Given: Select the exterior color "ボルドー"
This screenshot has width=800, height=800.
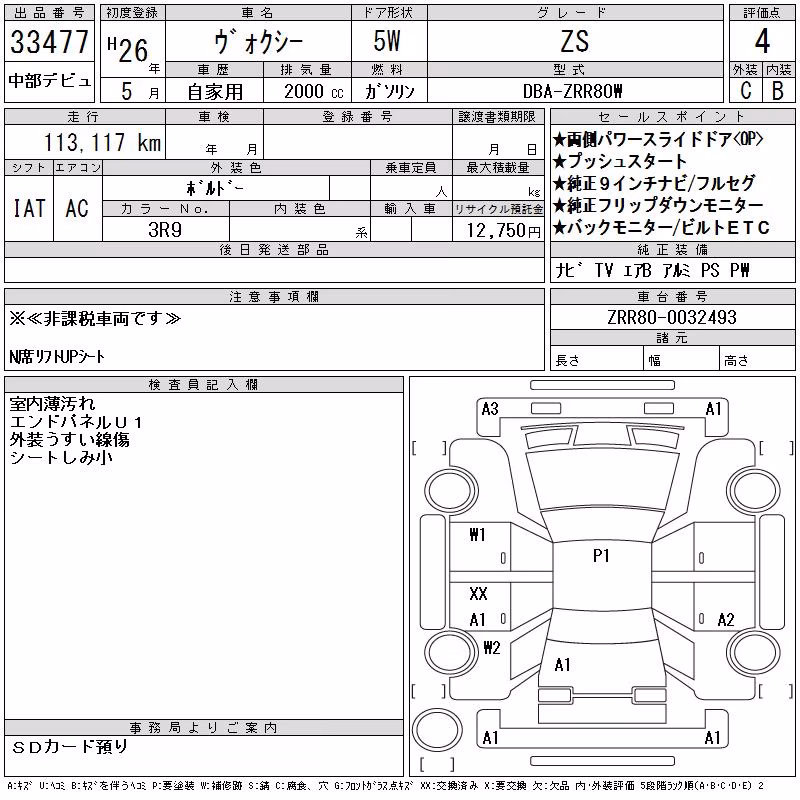Looking at the screenshot, I should point(215,189).
